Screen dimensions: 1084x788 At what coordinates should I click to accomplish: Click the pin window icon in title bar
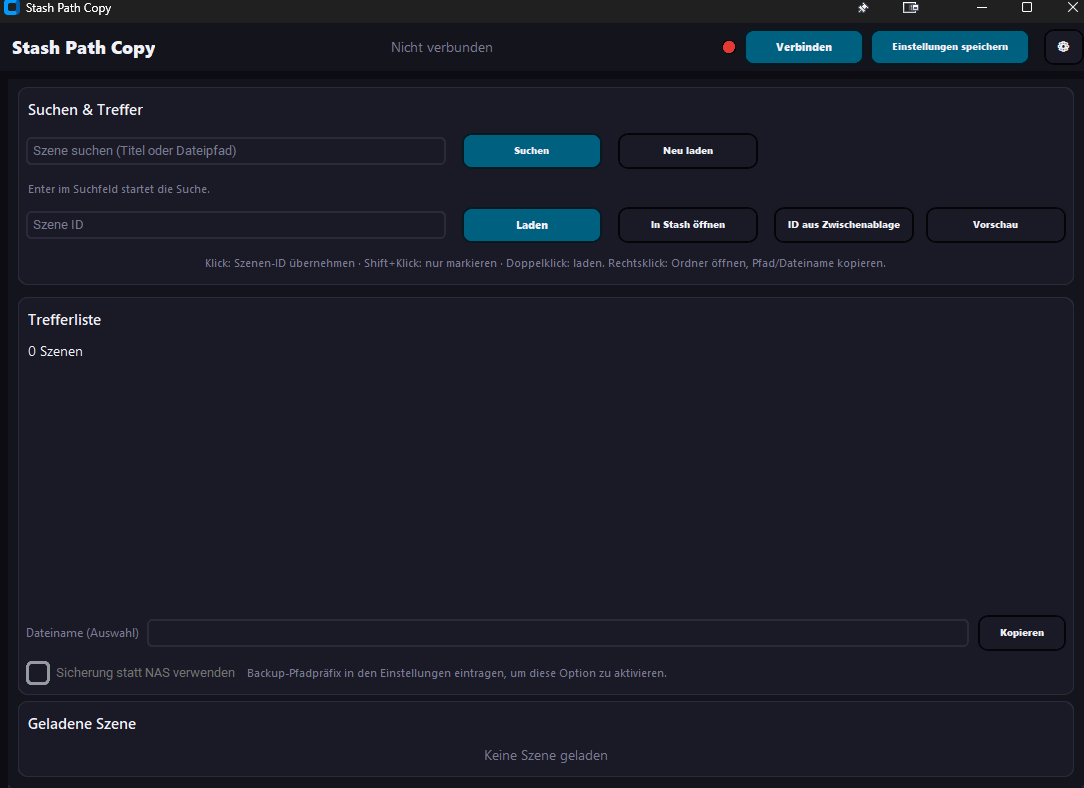click(863, 8)
